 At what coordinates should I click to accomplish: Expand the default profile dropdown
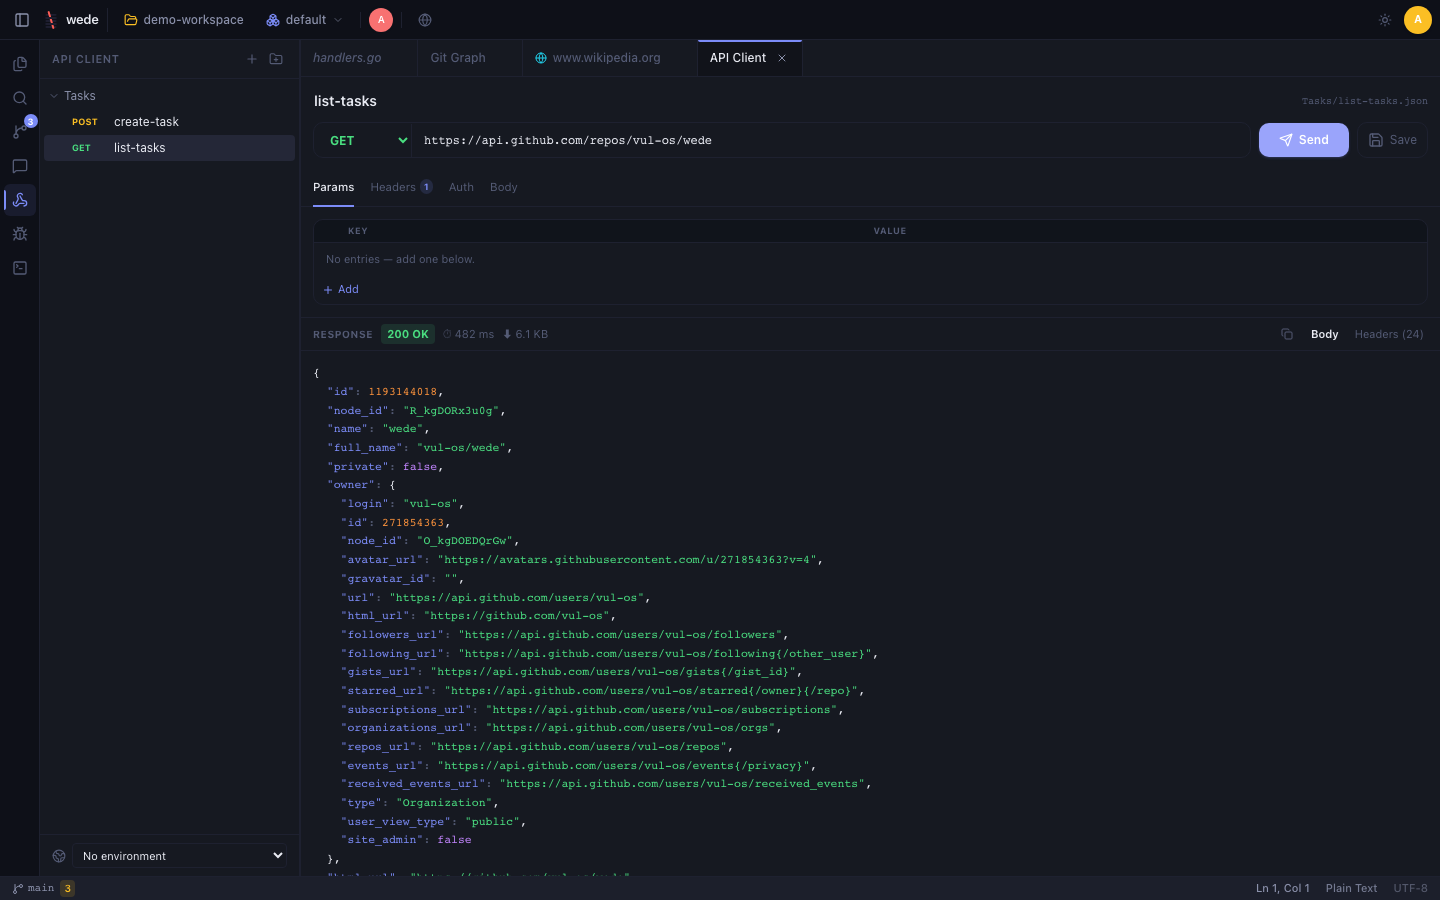(305, 20)
